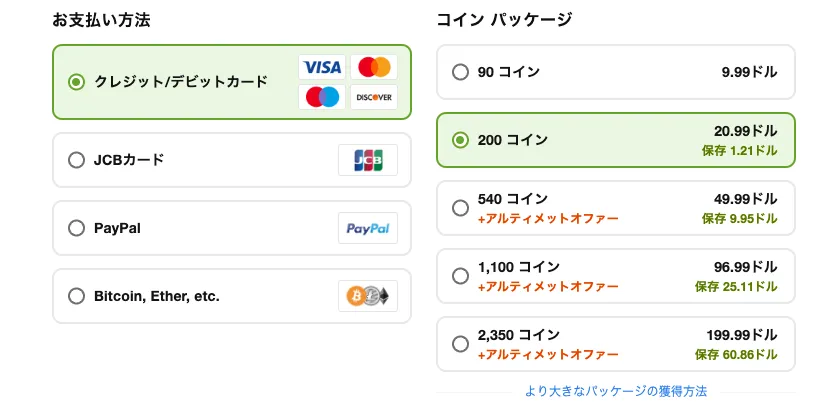Choose the 540 コイン package radio
The image size is (823, 414).
(460, 208)
